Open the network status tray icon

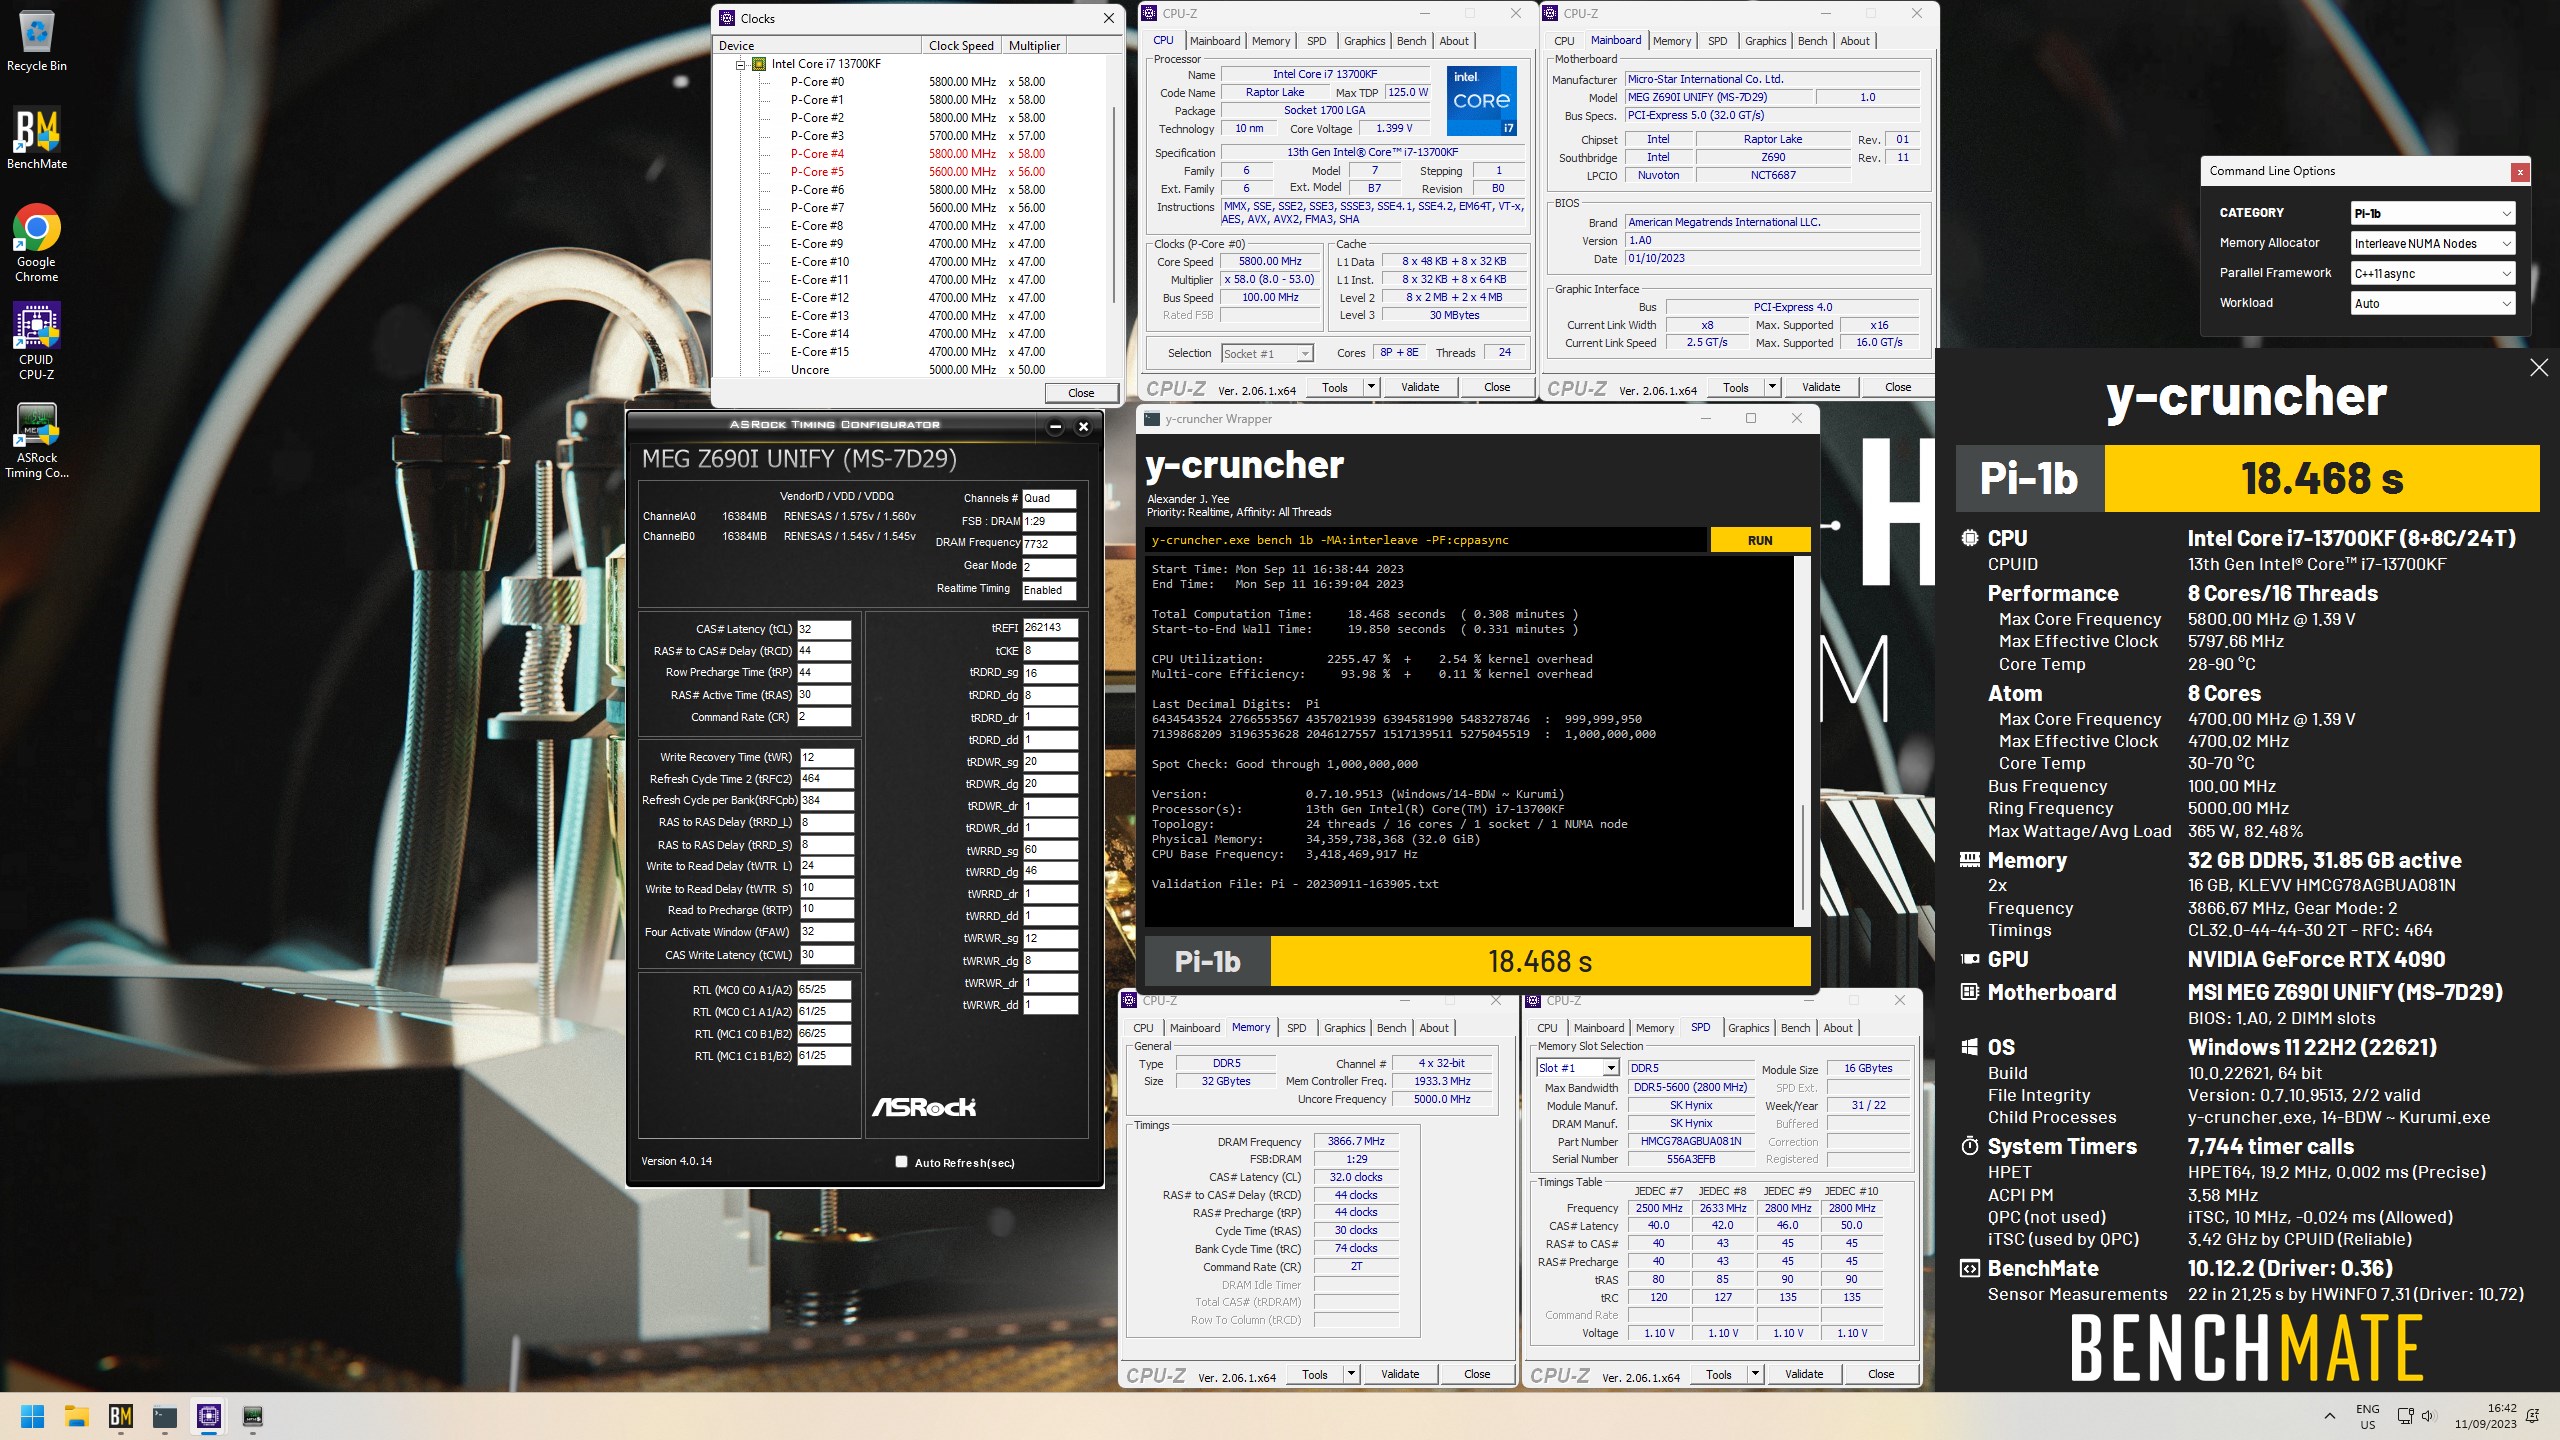[2405, 1416]
